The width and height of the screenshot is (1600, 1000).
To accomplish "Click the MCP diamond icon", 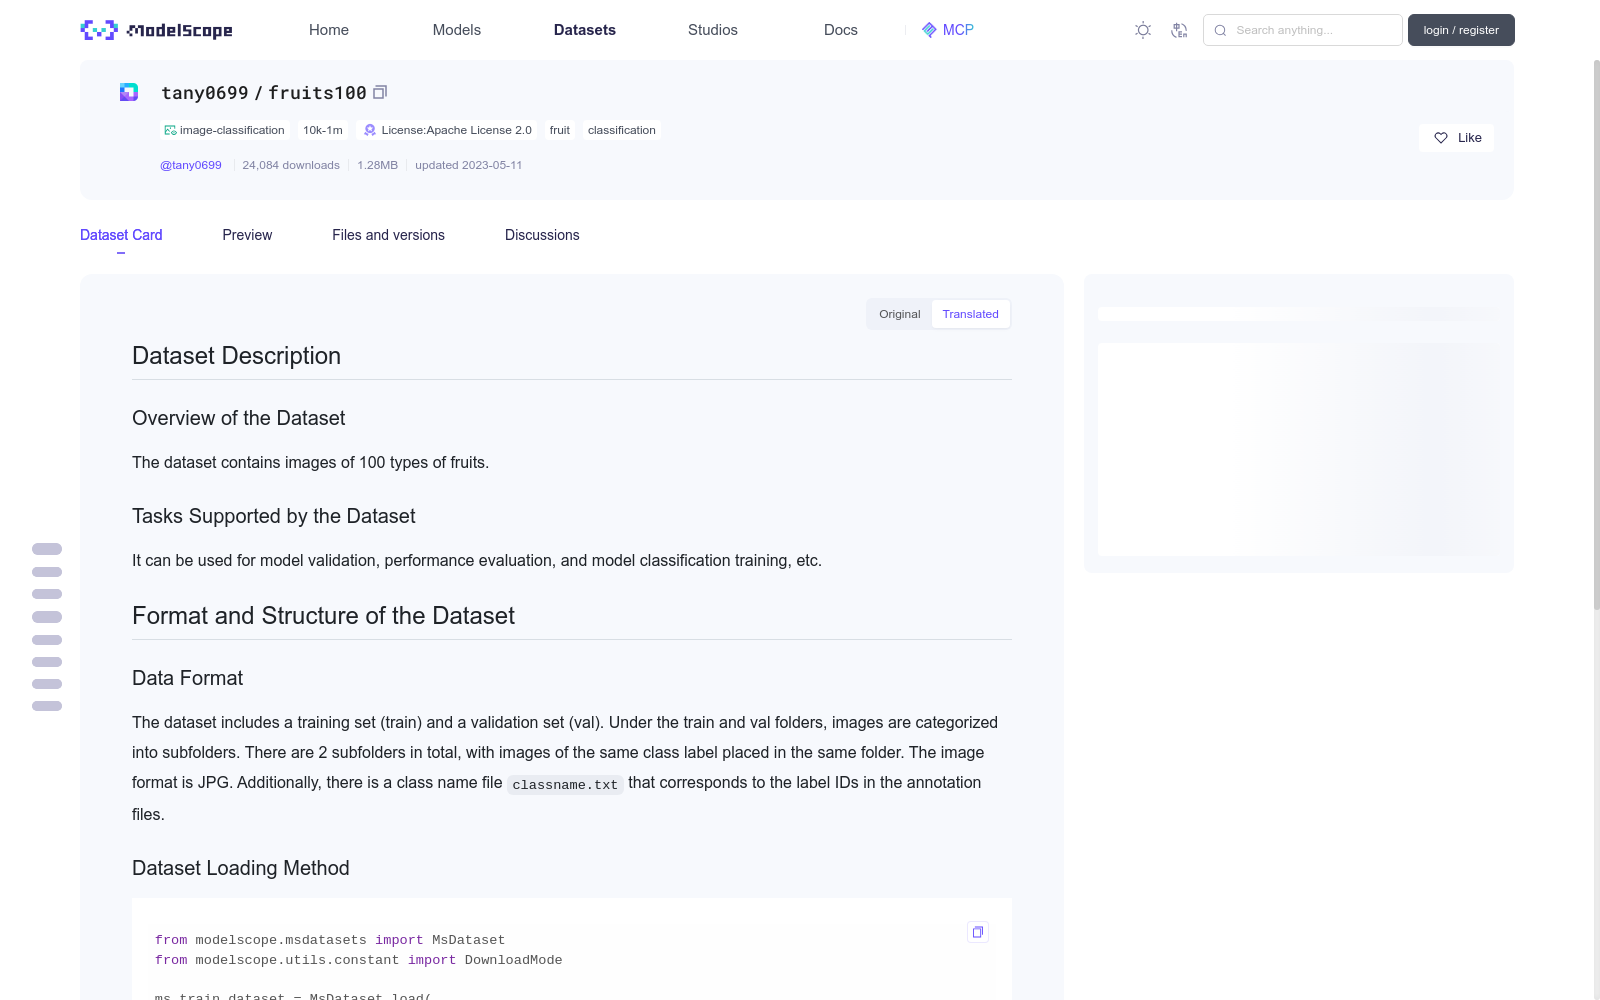I will 929,30.
